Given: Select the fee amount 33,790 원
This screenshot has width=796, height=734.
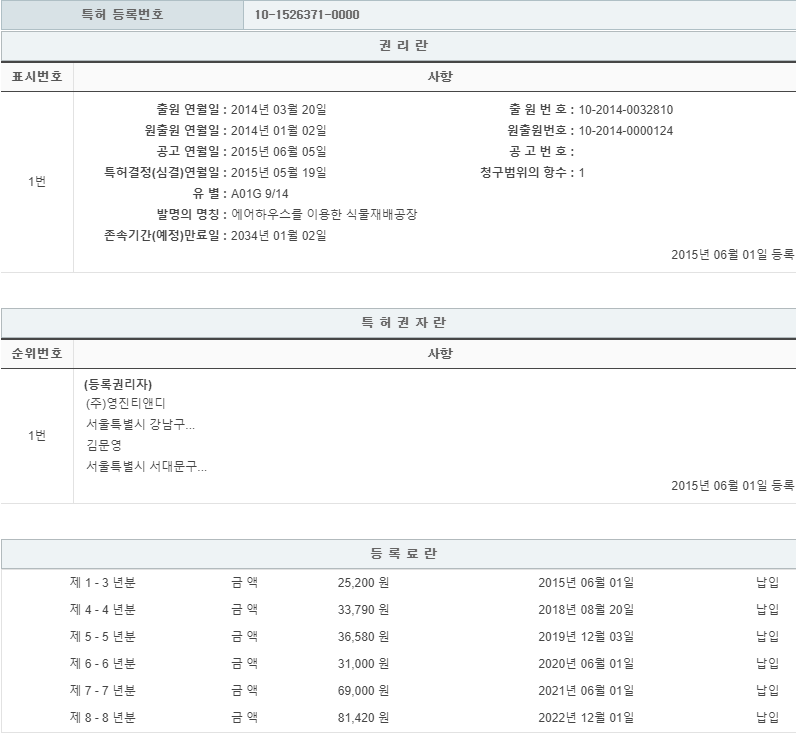Looking at the screenshot, I should click(363, 609).
